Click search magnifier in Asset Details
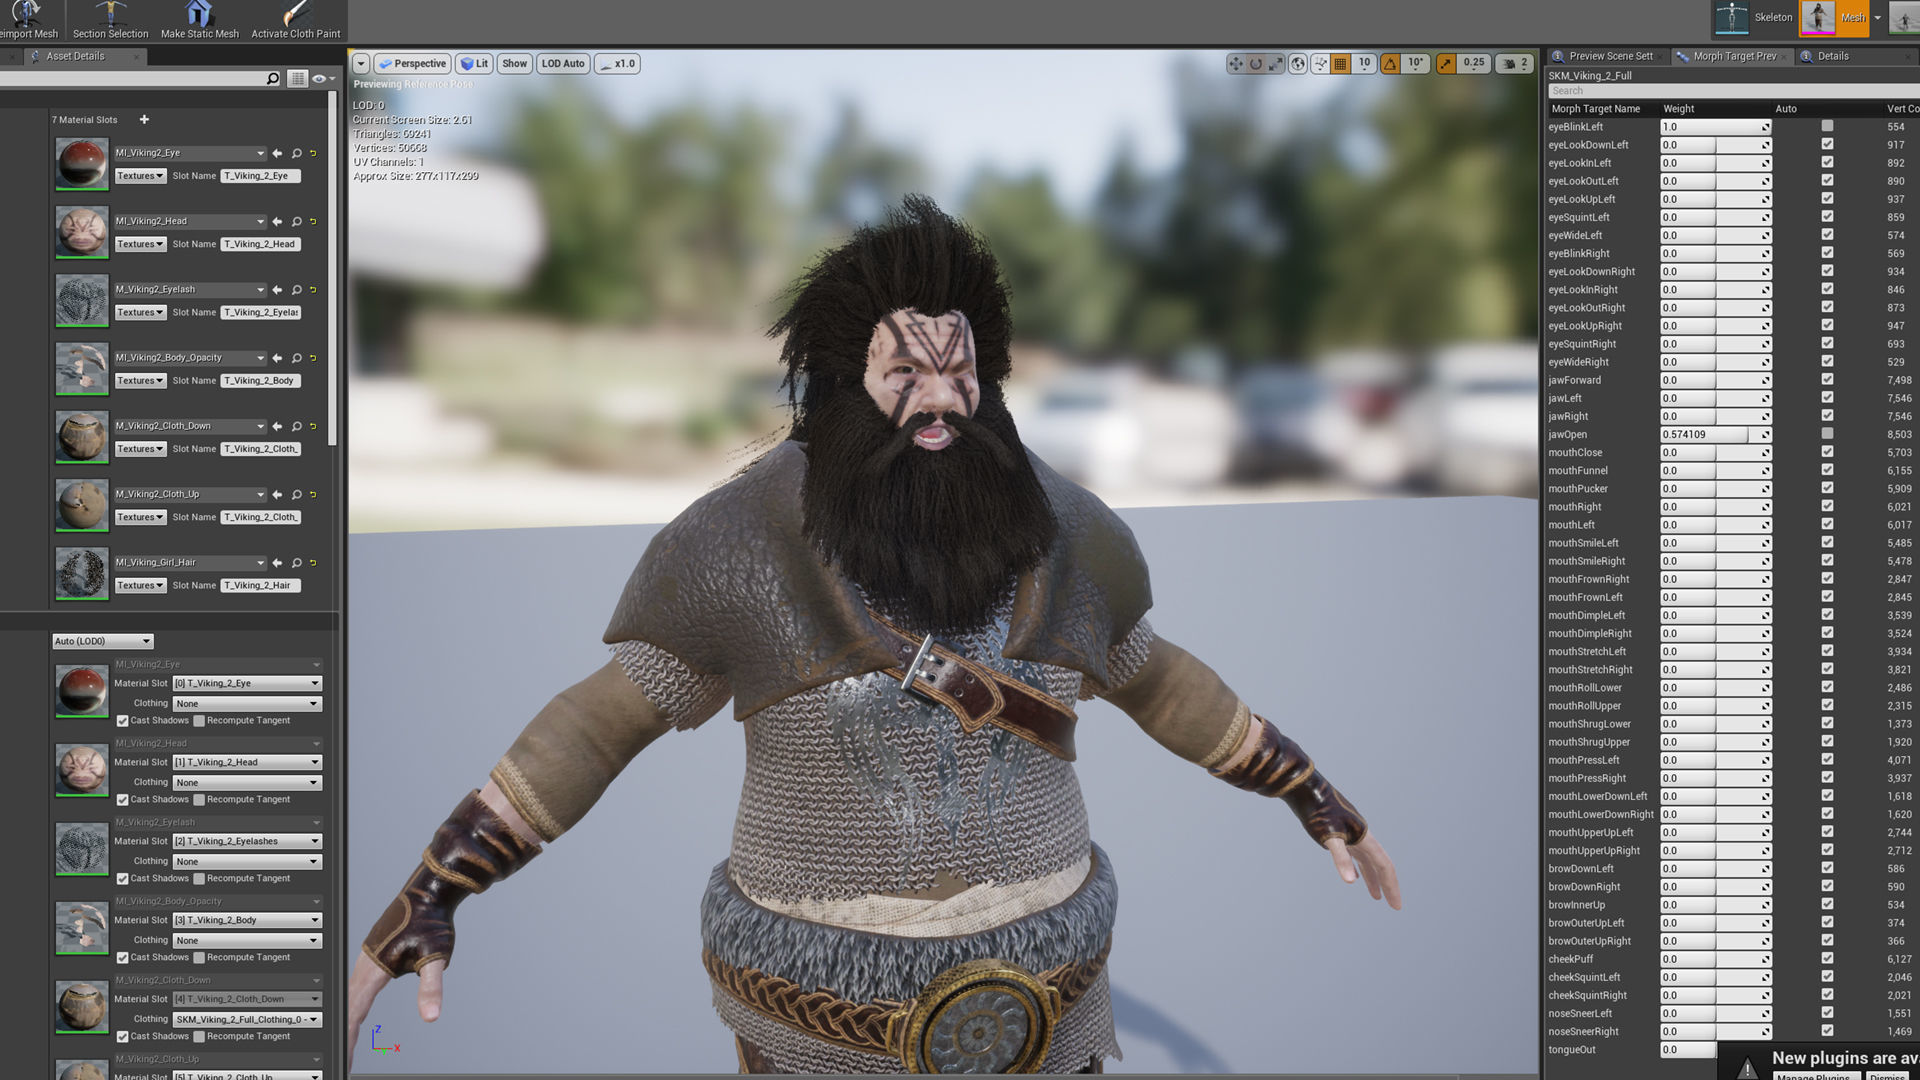Screen dimensions: 1920x1080 tap(273, 78)
